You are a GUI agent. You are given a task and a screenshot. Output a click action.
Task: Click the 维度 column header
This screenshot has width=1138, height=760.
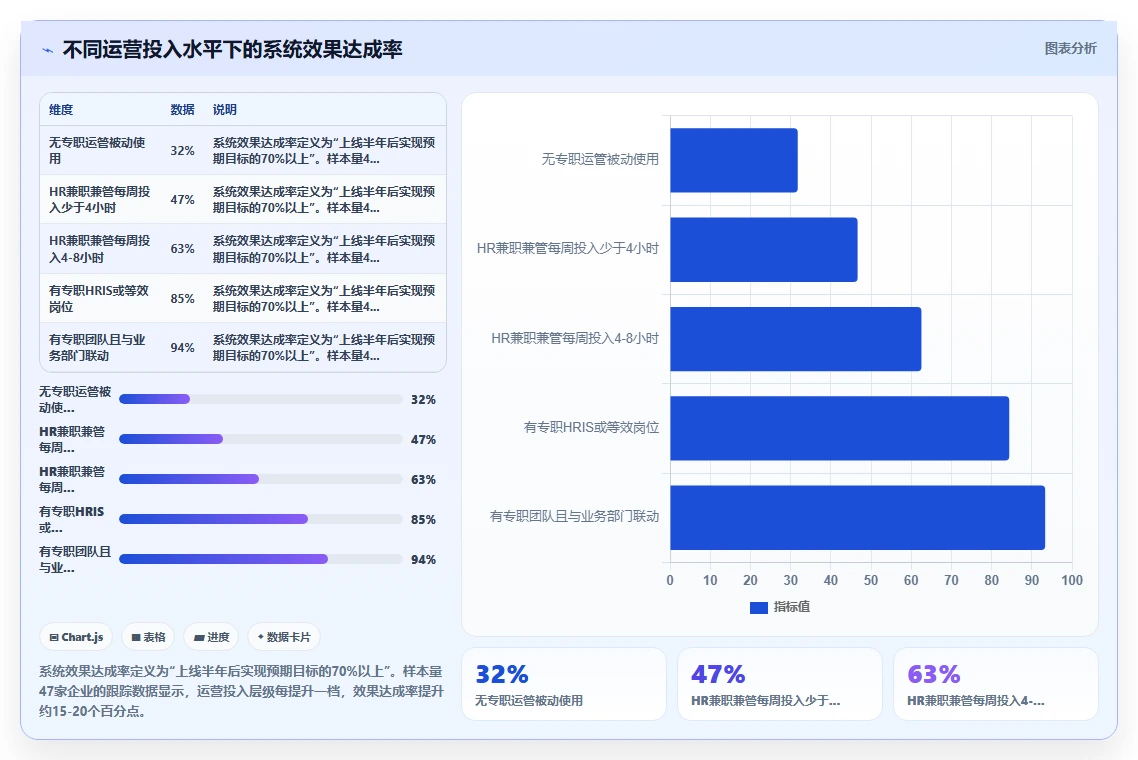(x=61, y=110)
